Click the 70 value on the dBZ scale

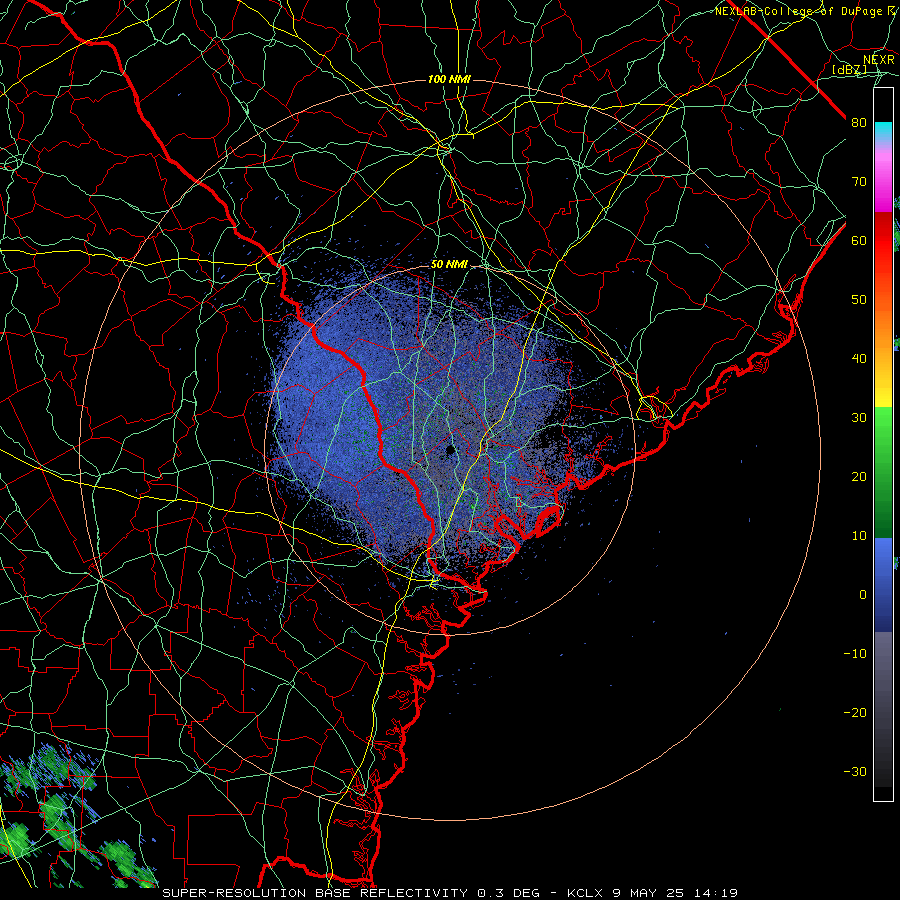[x=859, y=182]
